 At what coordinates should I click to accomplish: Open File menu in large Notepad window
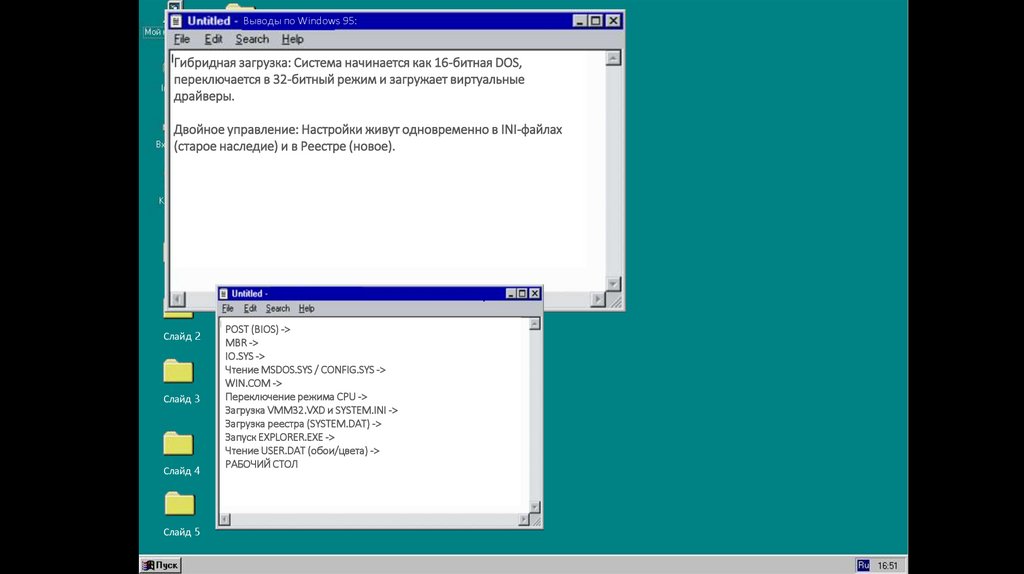182,39
